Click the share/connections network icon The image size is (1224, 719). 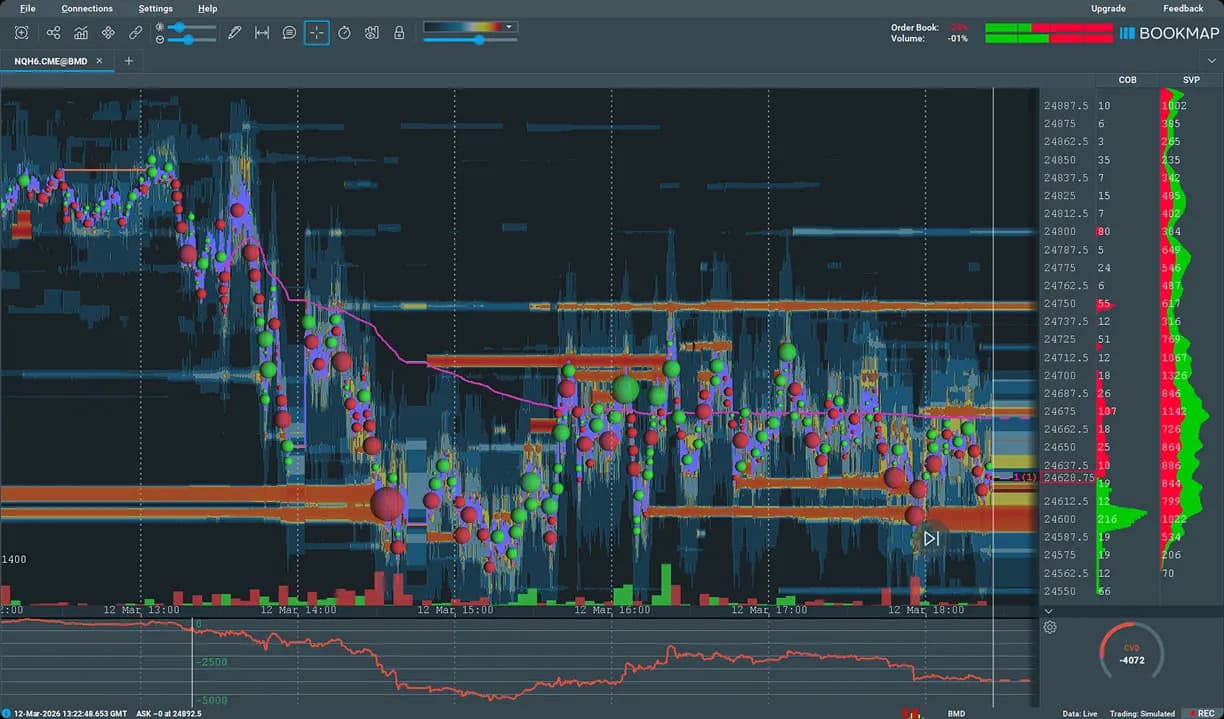point(53,32)
